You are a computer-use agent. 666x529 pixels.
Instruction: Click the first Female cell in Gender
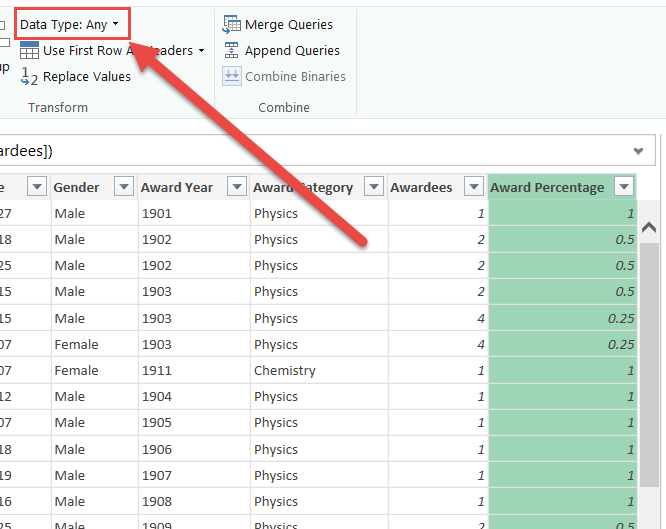(76, 344)
